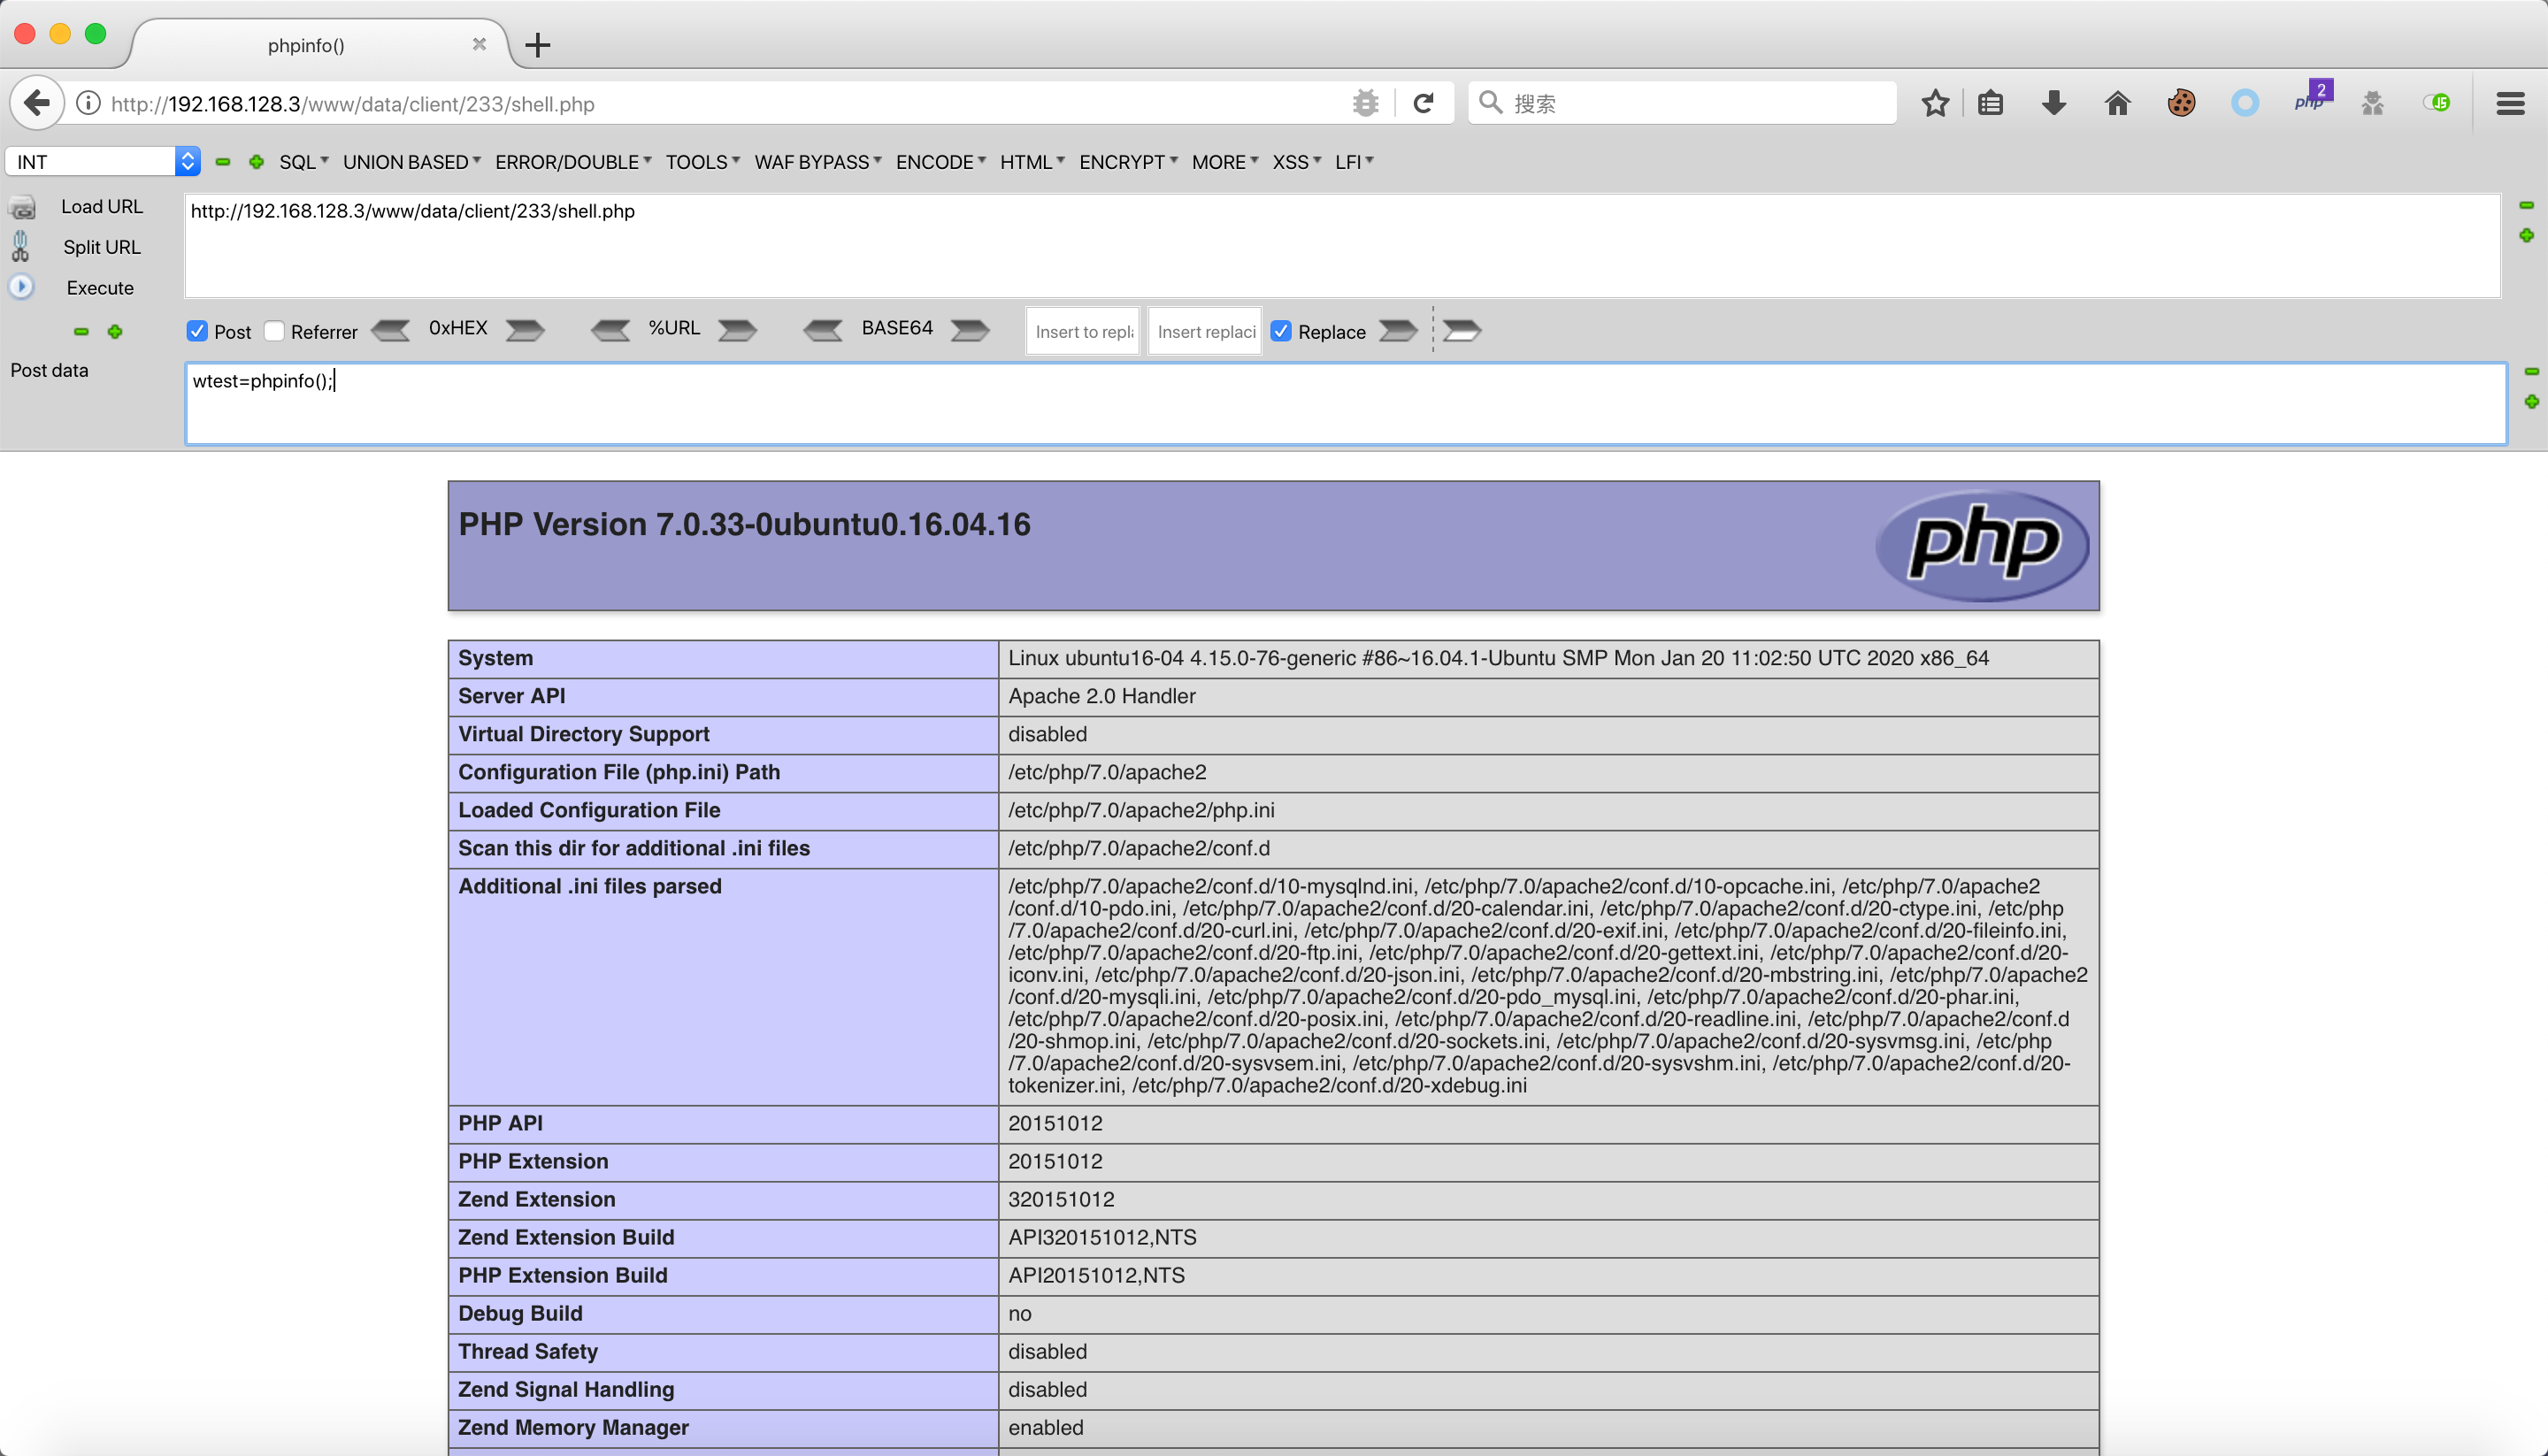Screen dimensions: 2548x1456
Task: Open the INT type dropdown
Action: 103,162
